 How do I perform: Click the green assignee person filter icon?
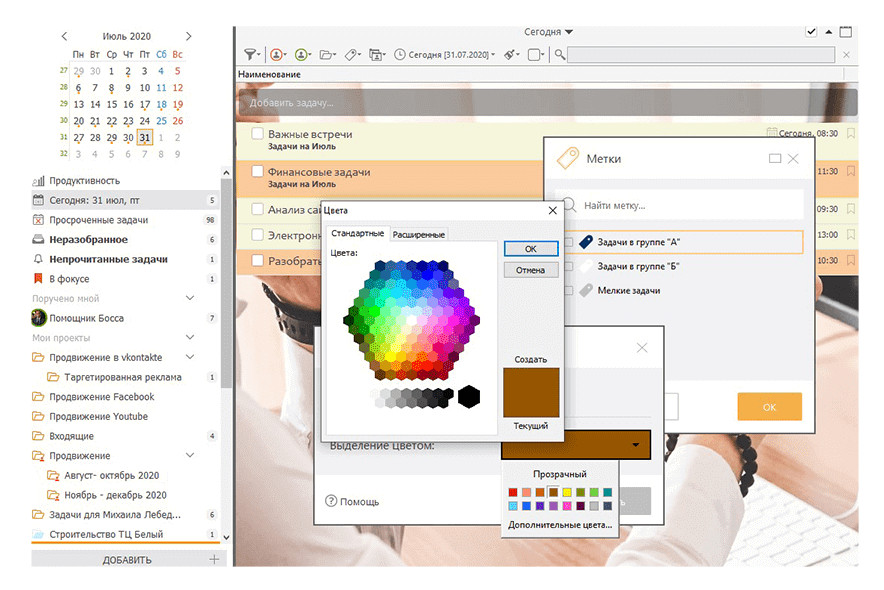[x=303, y=55]
